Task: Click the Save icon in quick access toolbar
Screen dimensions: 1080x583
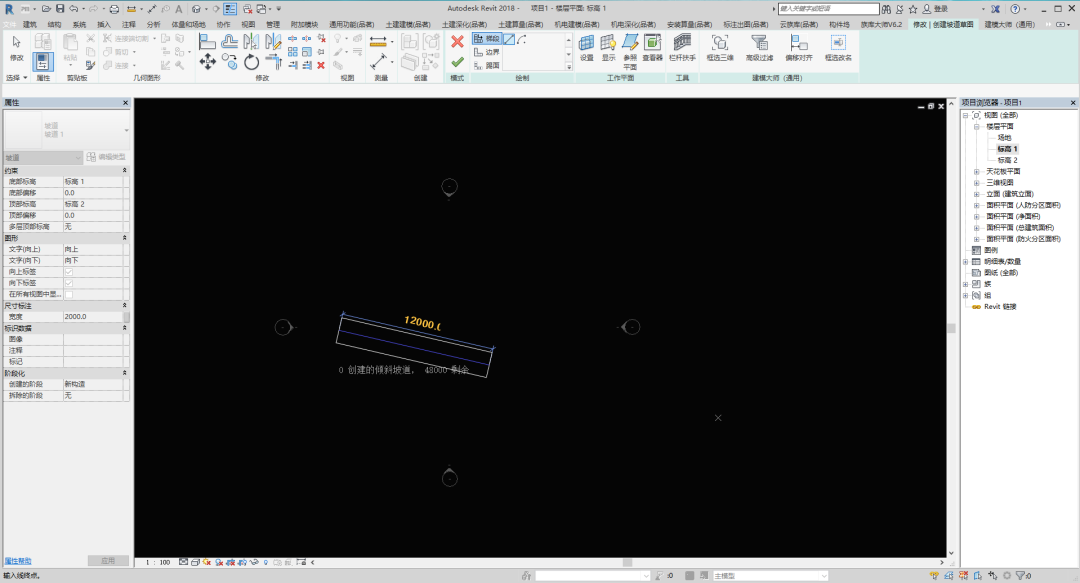Action: click(x=60, y=9)
